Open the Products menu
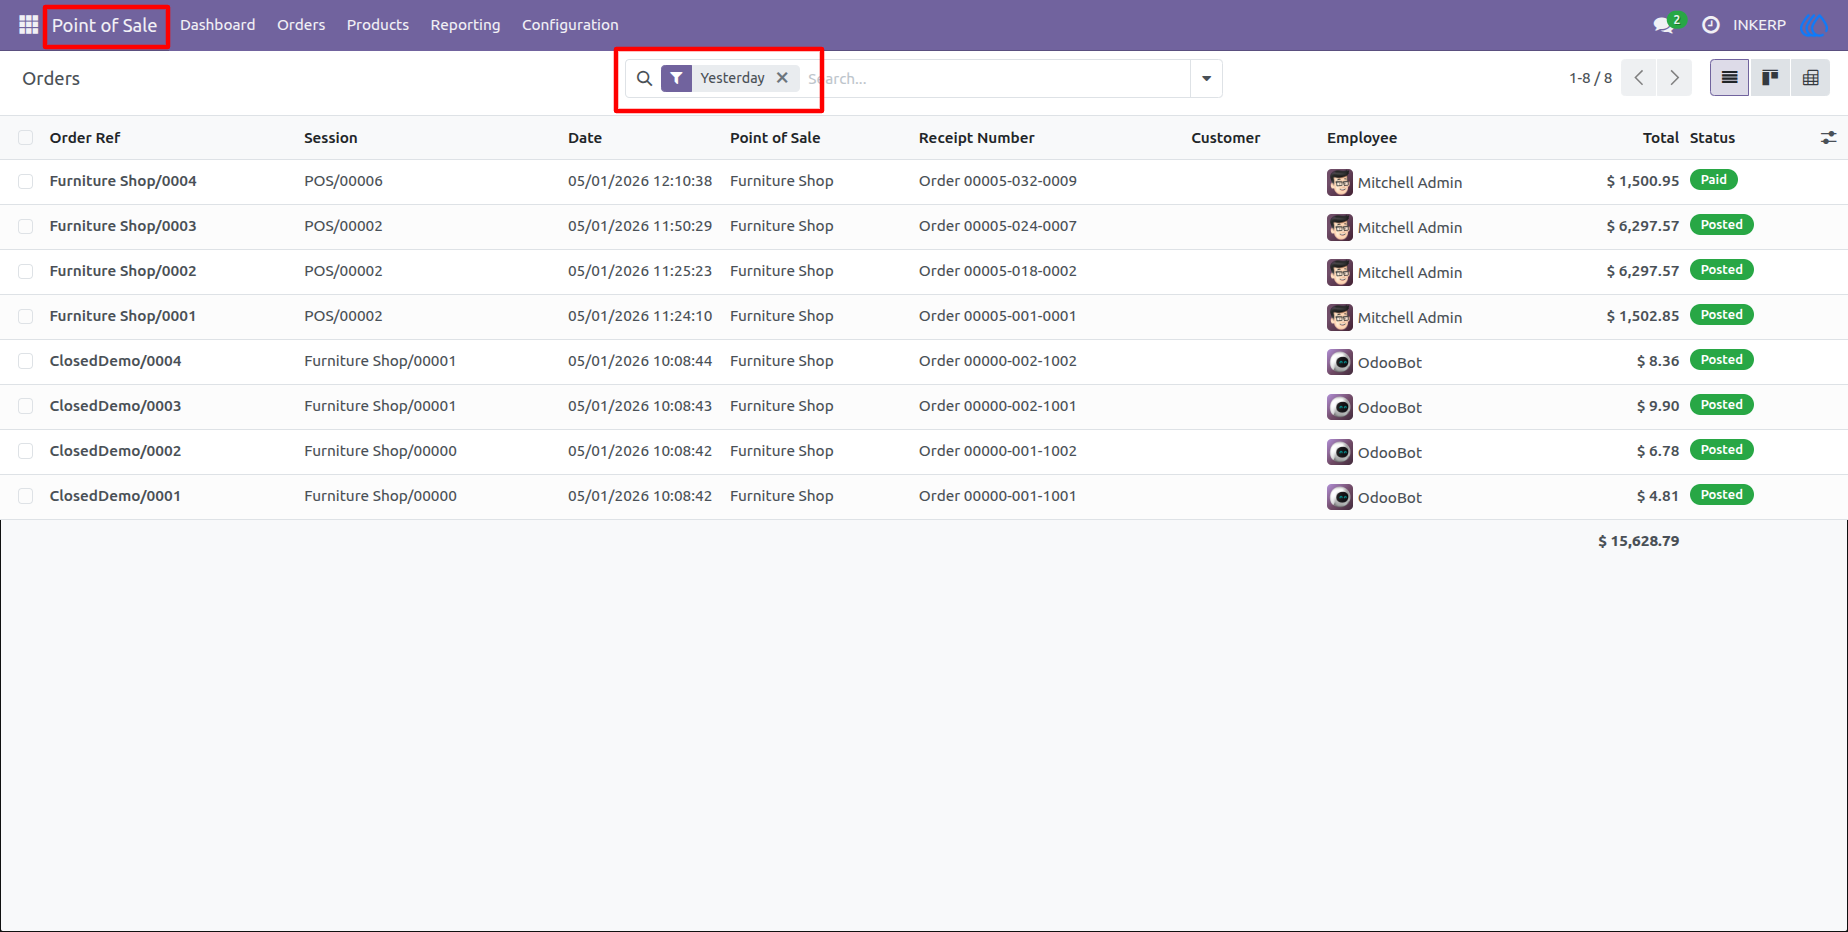Screen dimensions: 1848x932 [x=378, y=25]
